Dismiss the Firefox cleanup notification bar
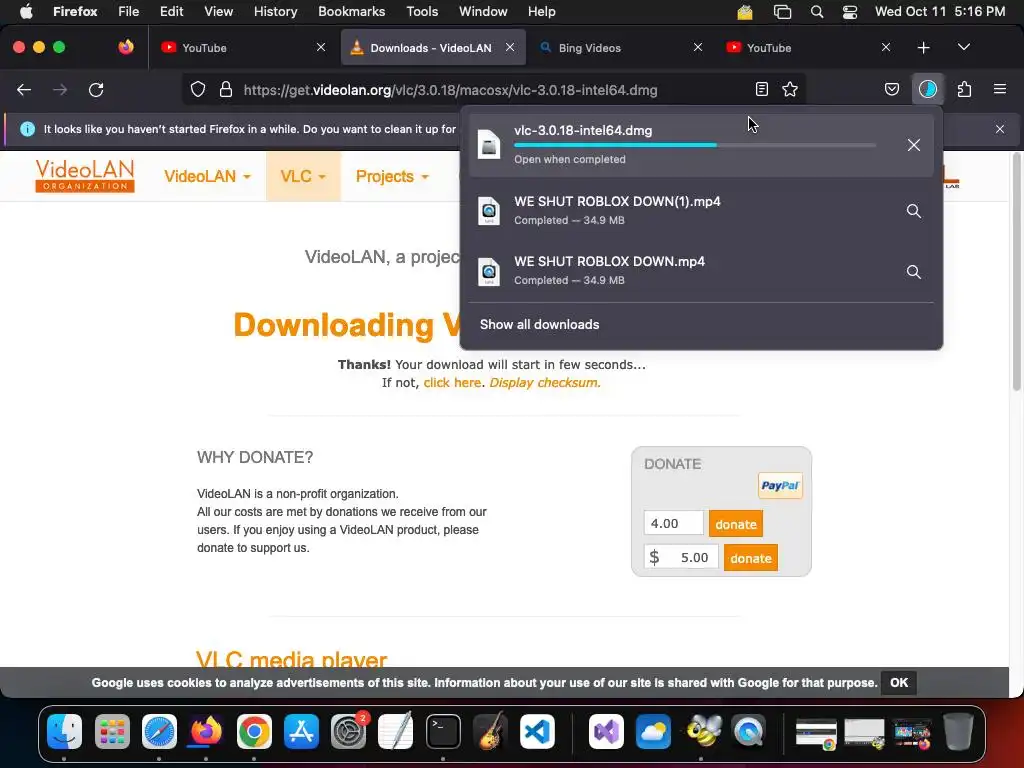This screenshot has height=768, width=1024. point(999,129)
